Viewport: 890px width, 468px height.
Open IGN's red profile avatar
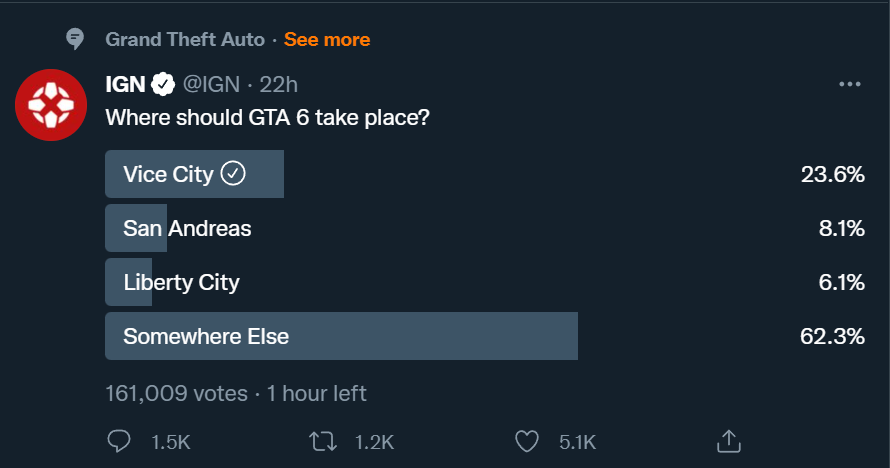49,105
